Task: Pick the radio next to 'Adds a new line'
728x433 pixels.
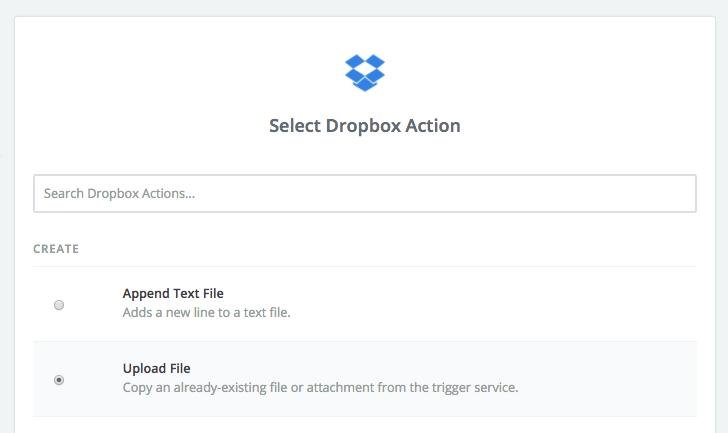Action: coord(59,305)
